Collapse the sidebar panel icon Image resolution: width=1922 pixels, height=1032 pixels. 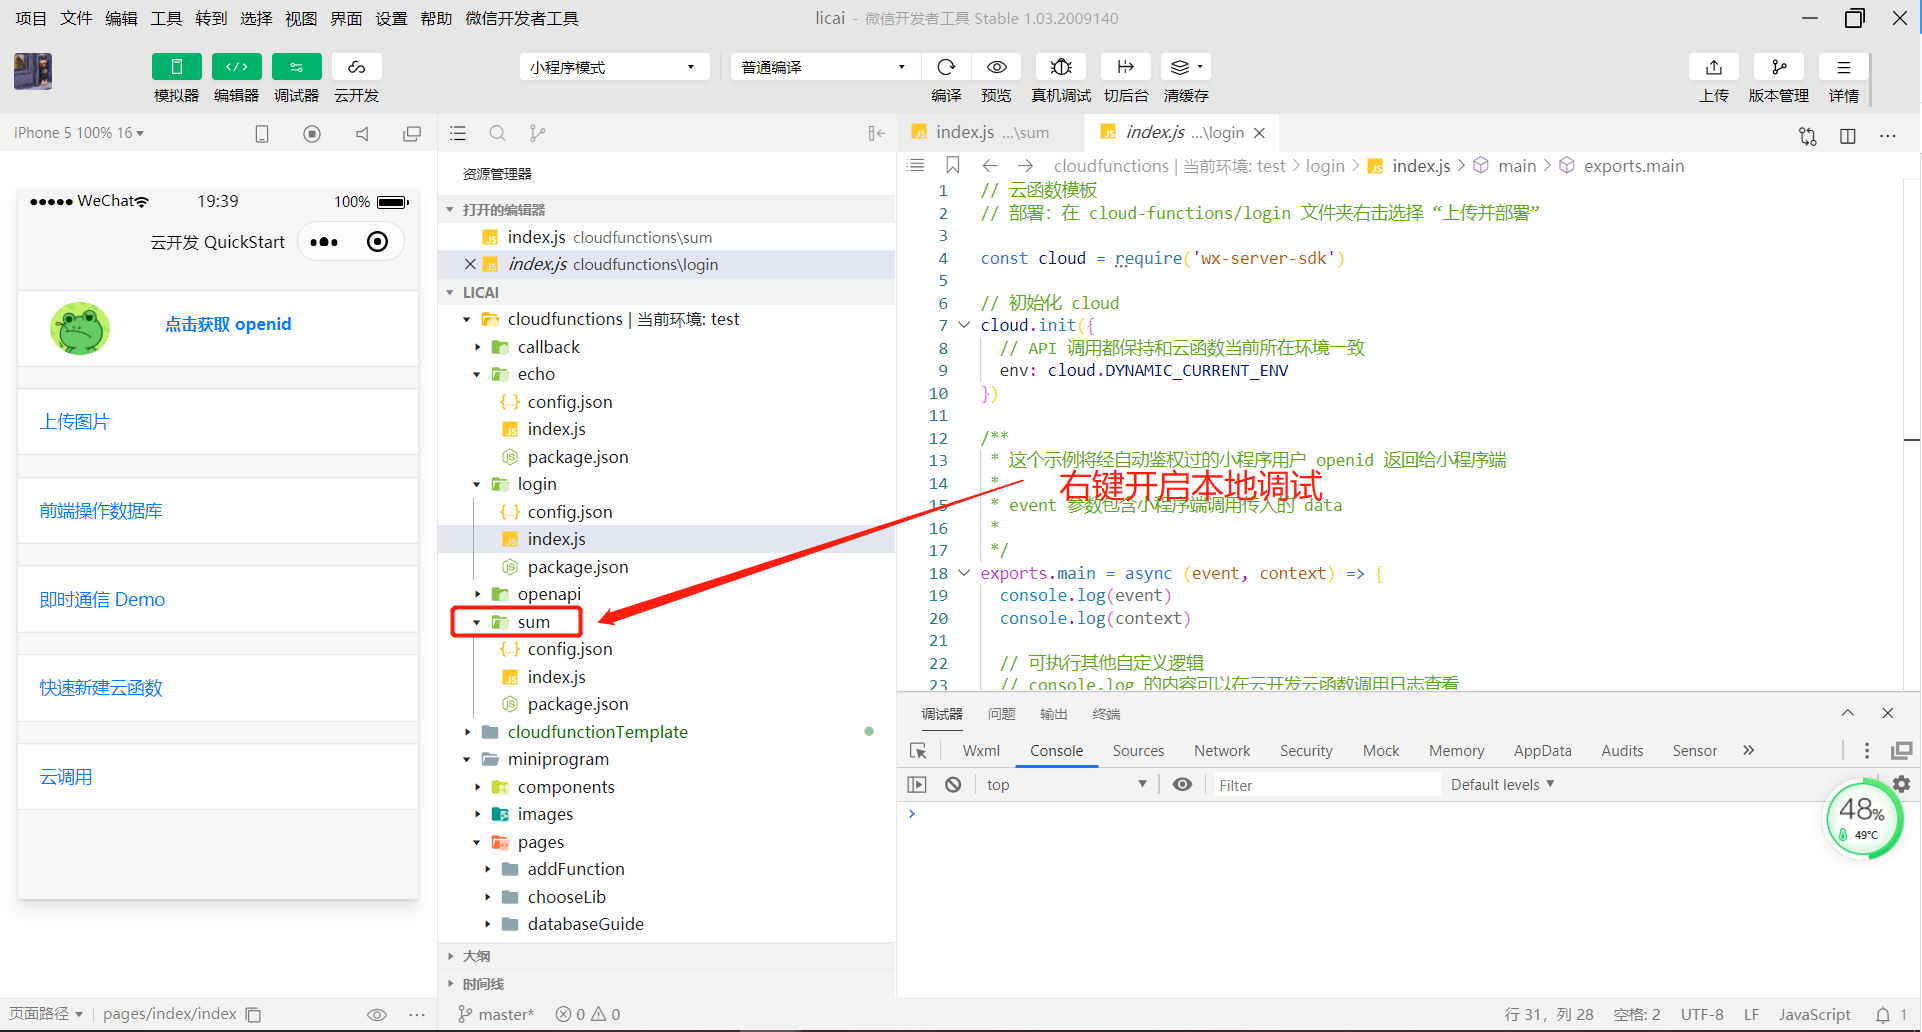[877, 133]
